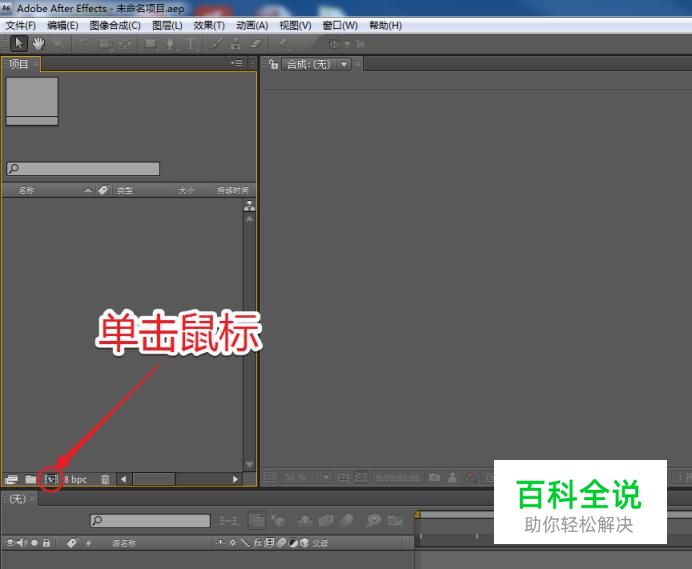Toggle motion blur in timeline
Image resolution: width=692 pixels, height=569 pixels.
point(347,520)
